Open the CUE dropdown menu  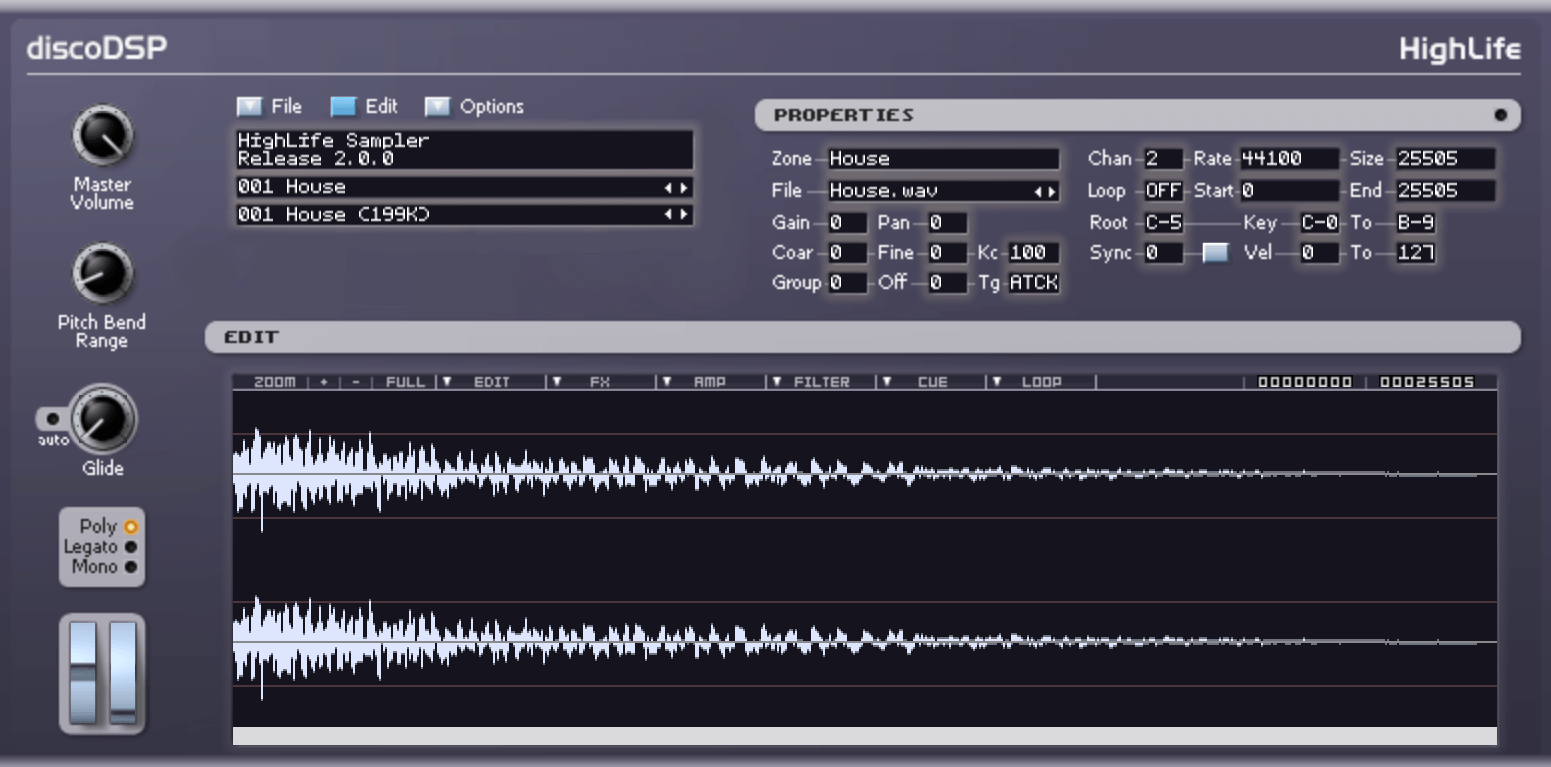[930, 382]
